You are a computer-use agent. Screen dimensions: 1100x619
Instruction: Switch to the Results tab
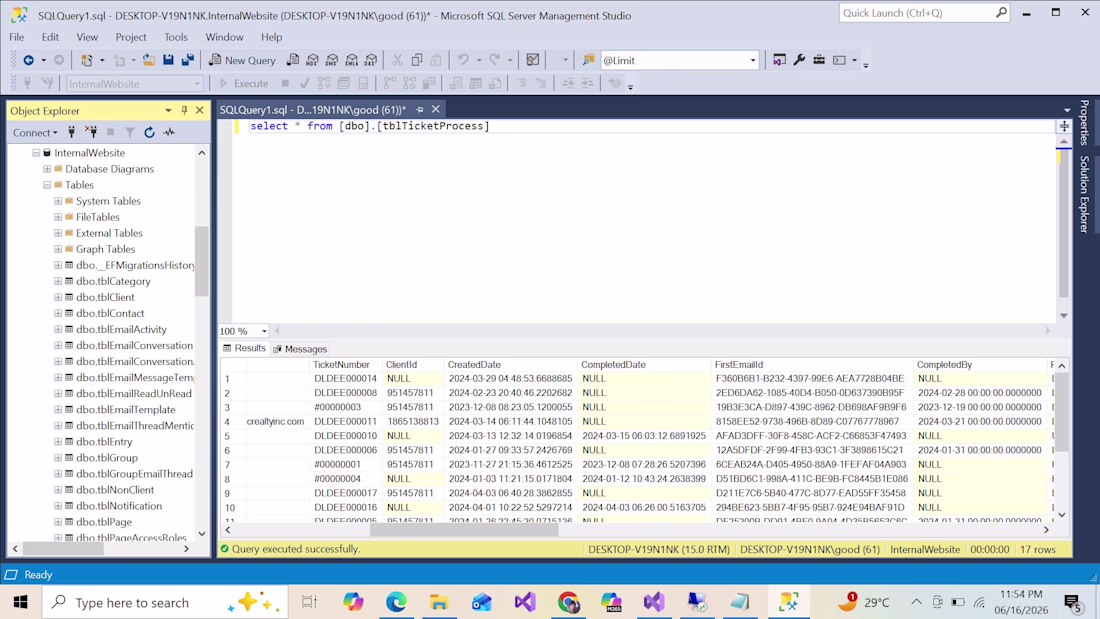[244, 349]
